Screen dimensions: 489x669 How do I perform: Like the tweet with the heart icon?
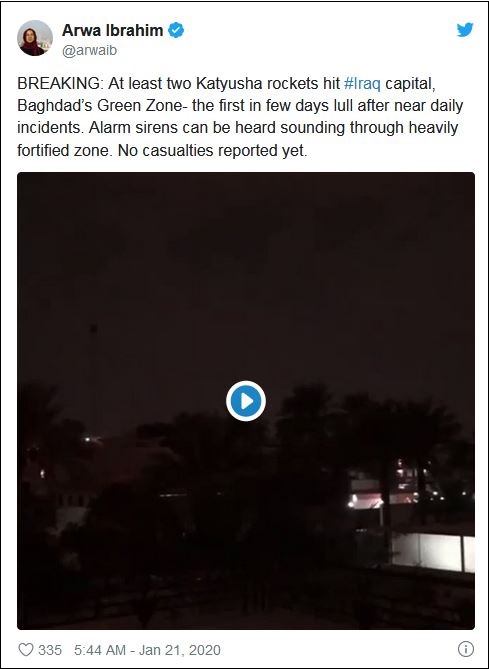click(26, 649)
